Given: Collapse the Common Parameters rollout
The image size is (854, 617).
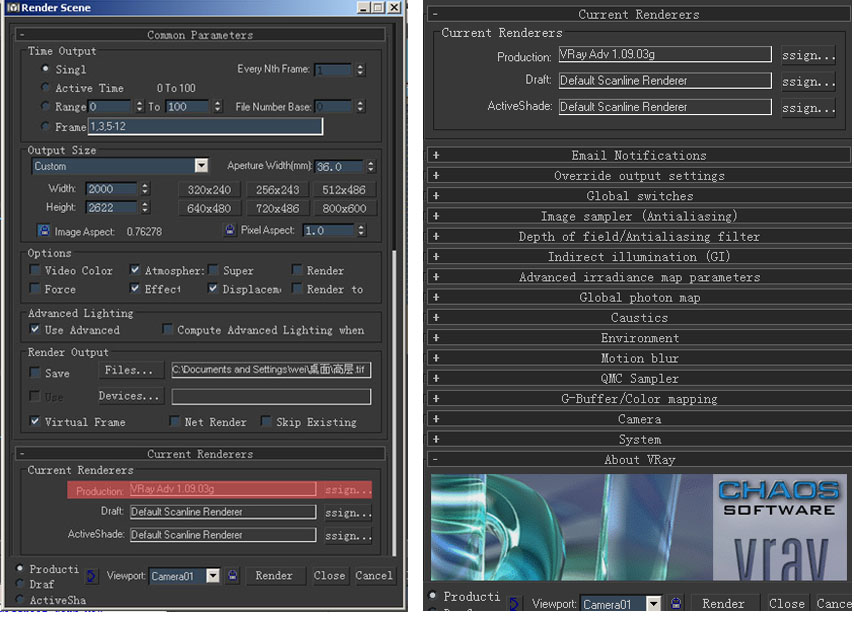Looking at the screenshot, I should point(200,35).
